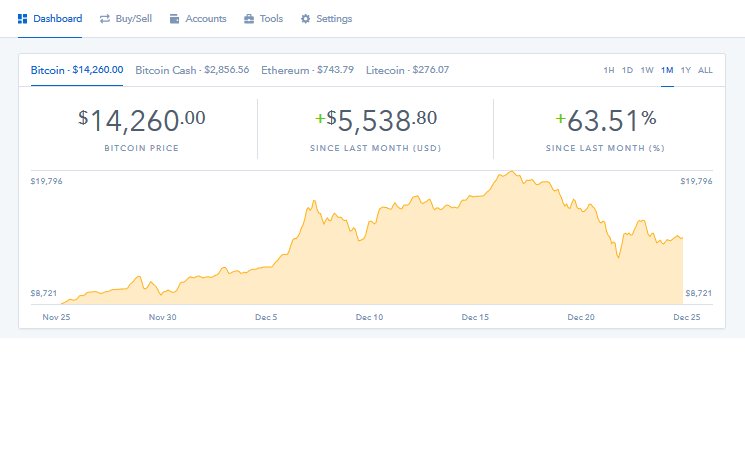Switch to the Ethereum tab

click(307, 70)
